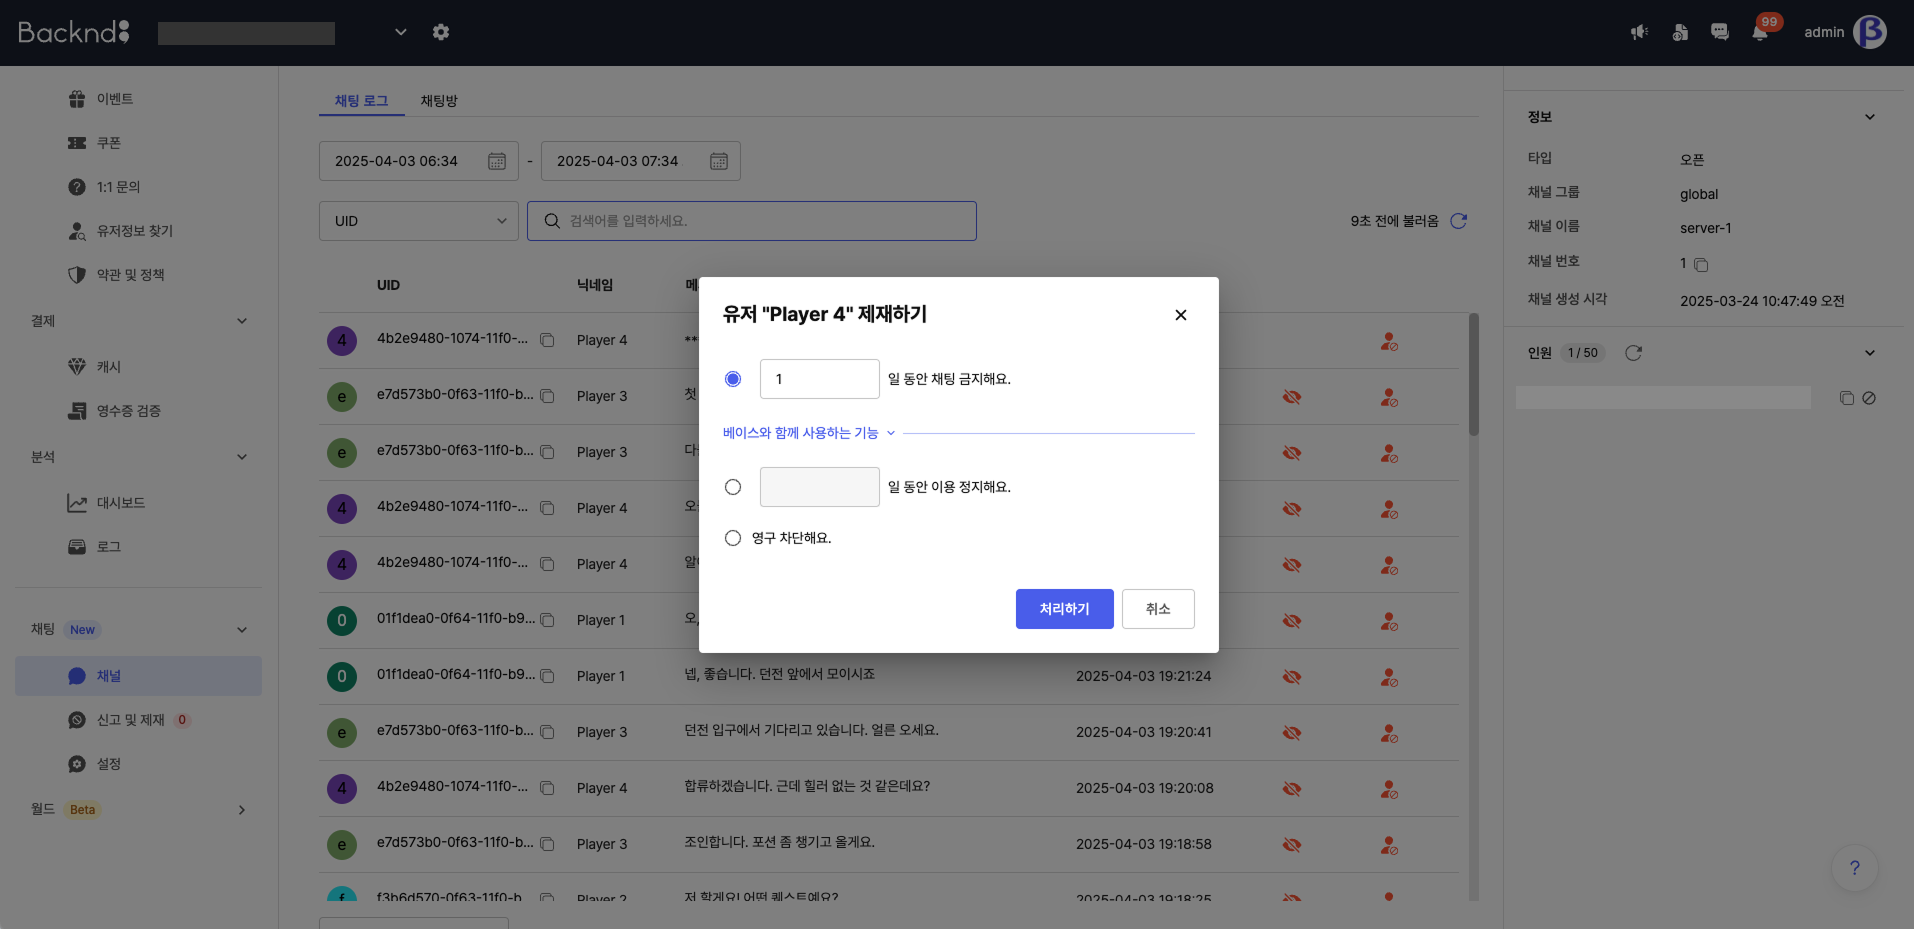This screenshot has width=1914, height=929.
Task: Select the permanent block option
Action: tap(733, 538)
